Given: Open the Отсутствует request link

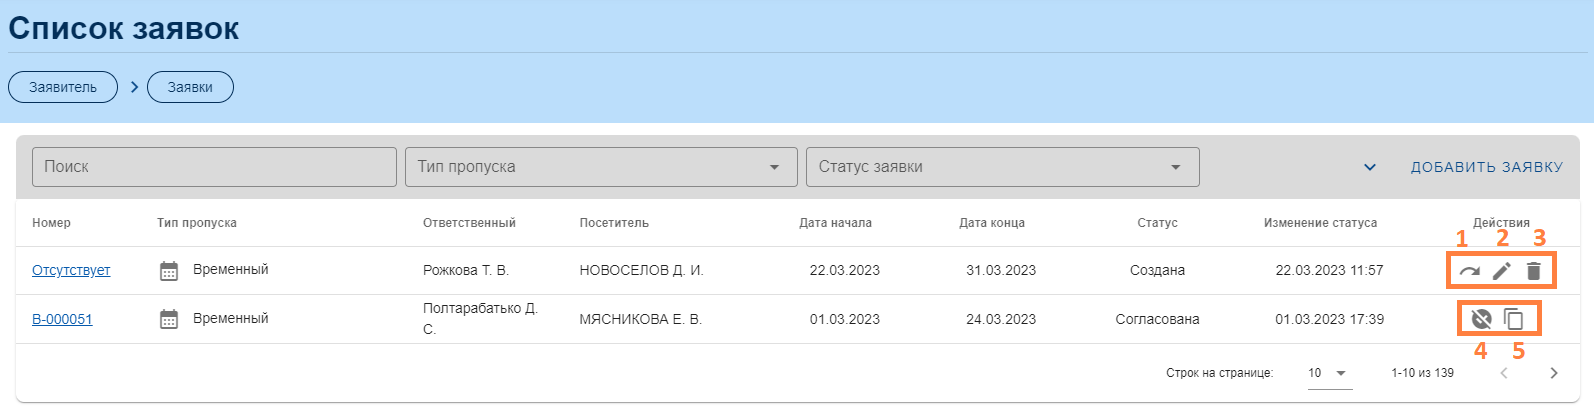Looking at the screenshot, I should [71, 271].
